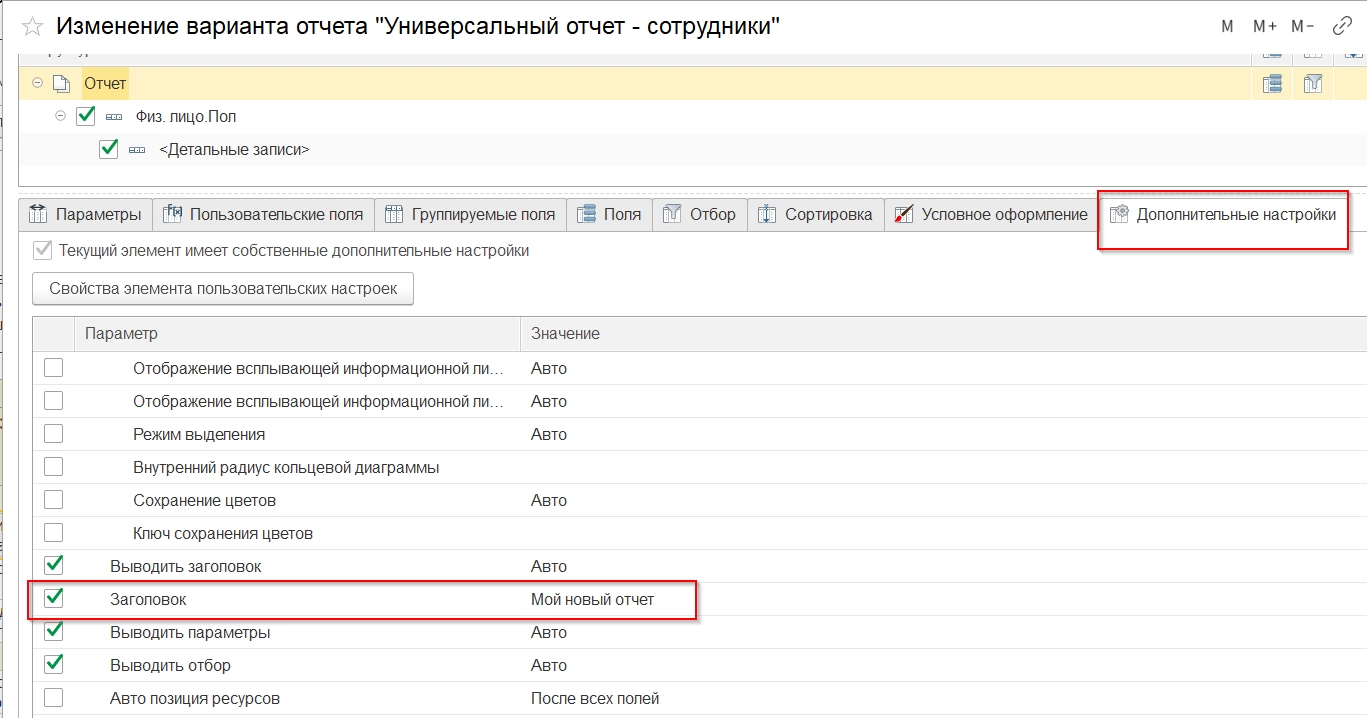The height and width of the screenshot is (718, 1367).
Task: Open the Отбор tab
Action: tap(700, 214)
